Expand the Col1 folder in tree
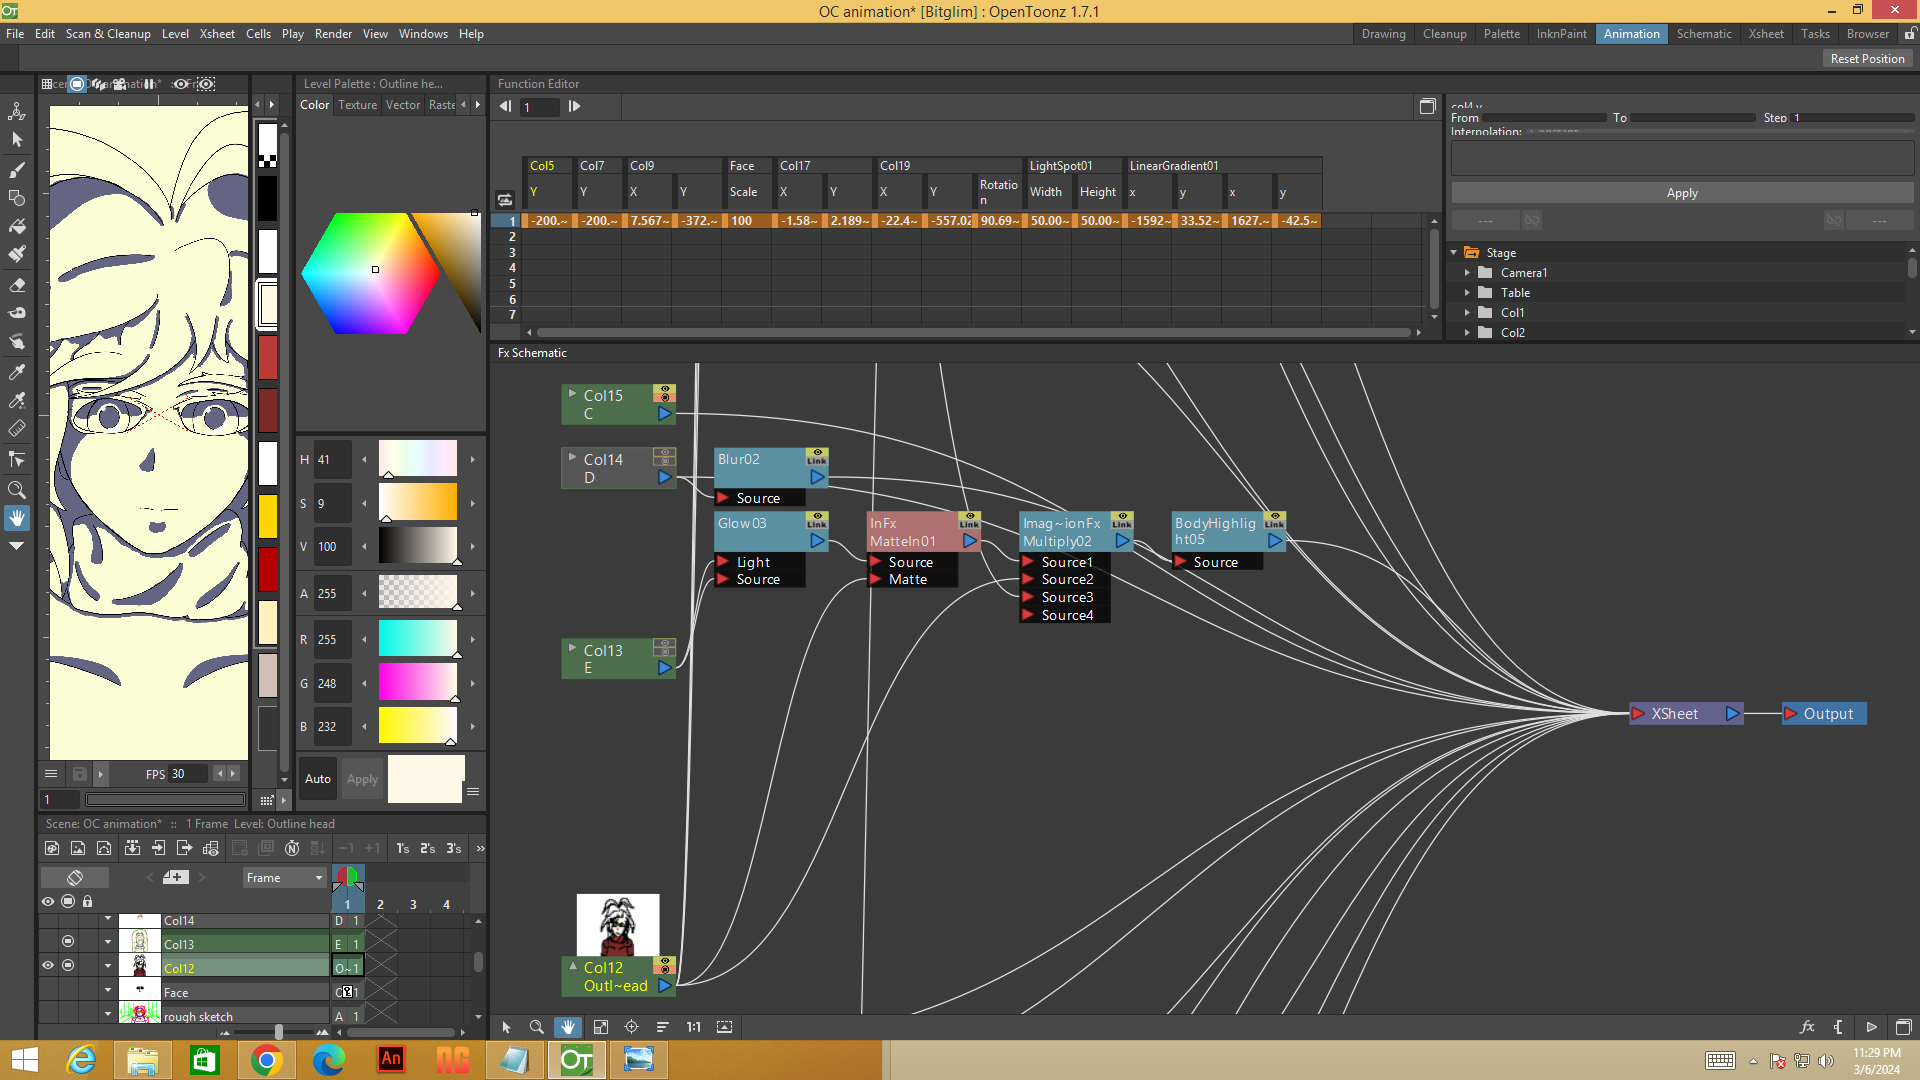 (1468, 313)
